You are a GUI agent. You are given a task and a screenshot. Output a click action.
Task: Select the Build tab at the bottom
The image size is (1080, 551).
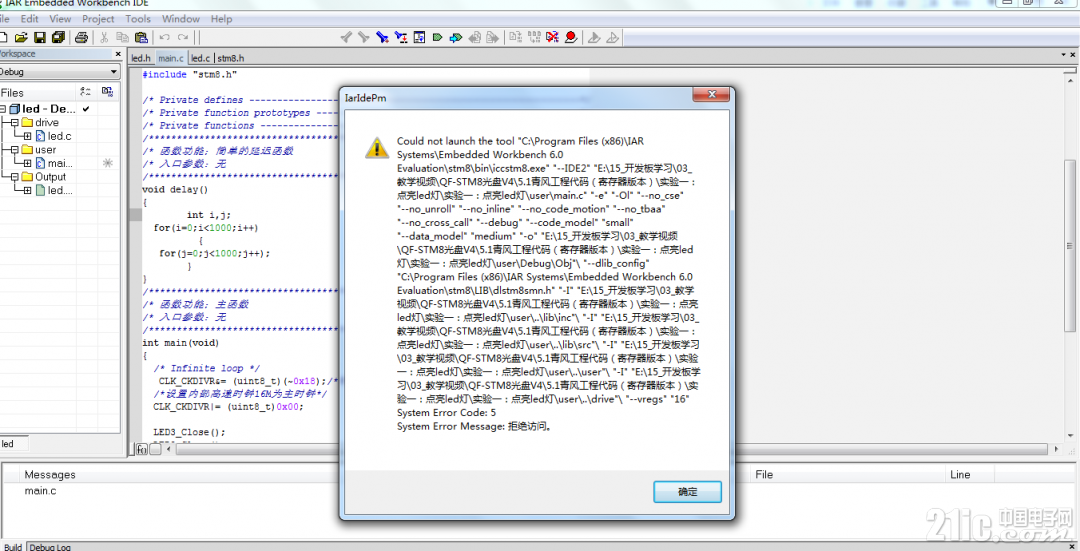tap(12, 547)
